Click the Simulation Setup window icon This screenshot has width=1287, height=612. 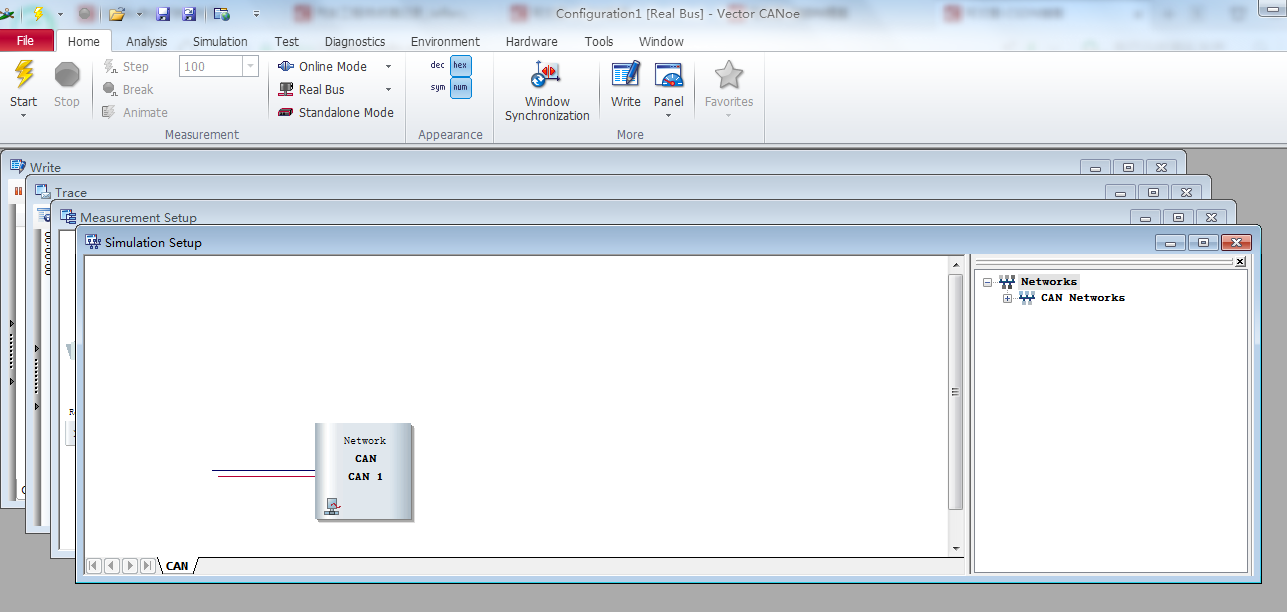pyautogui.click(x=93, y=242)
